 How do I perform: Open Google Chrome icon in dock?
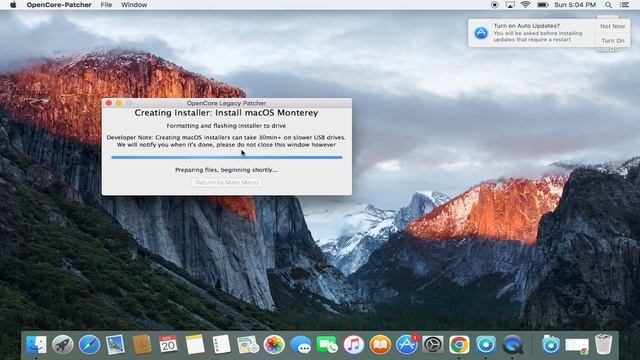(x=459, y=344)
